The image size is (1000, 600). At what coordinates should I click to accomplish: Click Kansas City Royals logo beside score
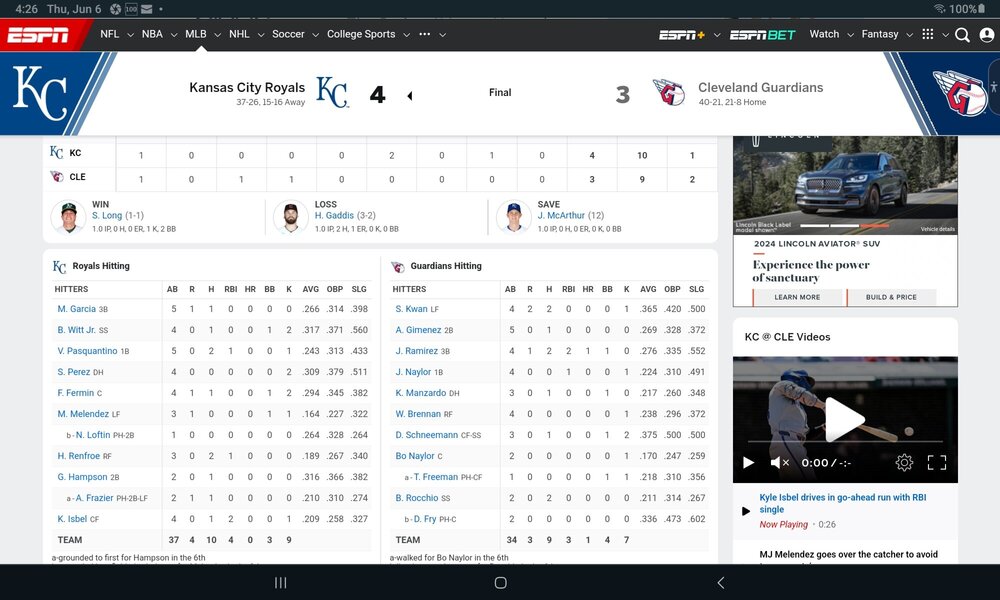click(x=332, y=92)
